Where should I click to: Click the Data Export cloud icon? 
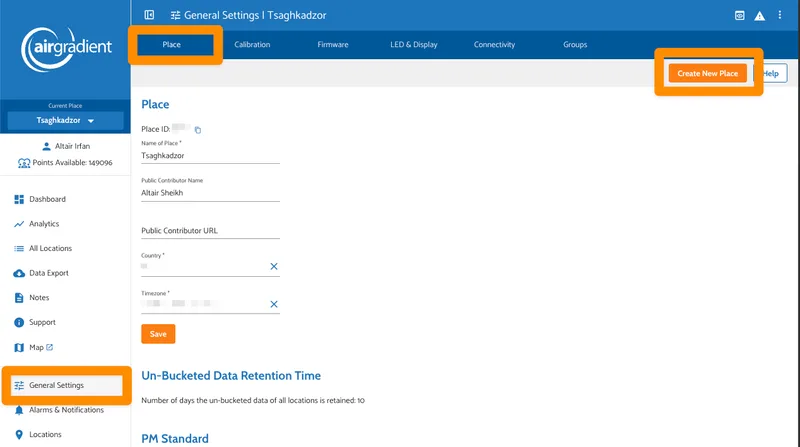point(19,273)
